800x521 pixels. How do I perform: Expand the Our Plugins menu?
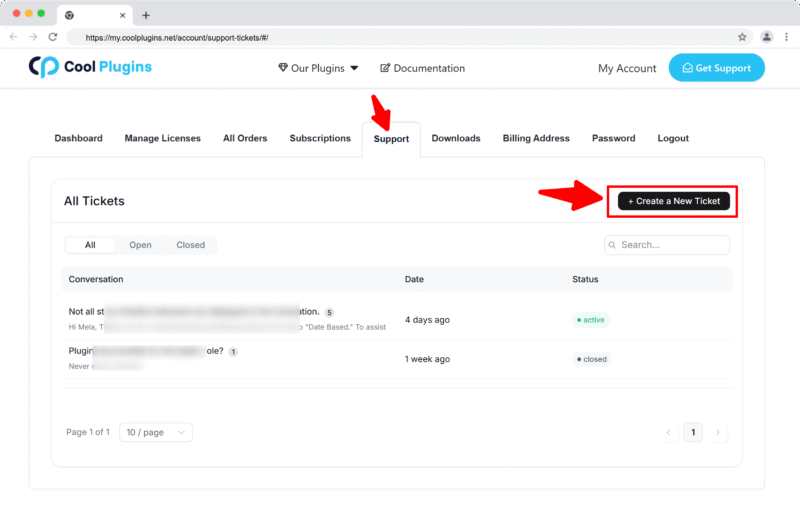tap(317, 68)
